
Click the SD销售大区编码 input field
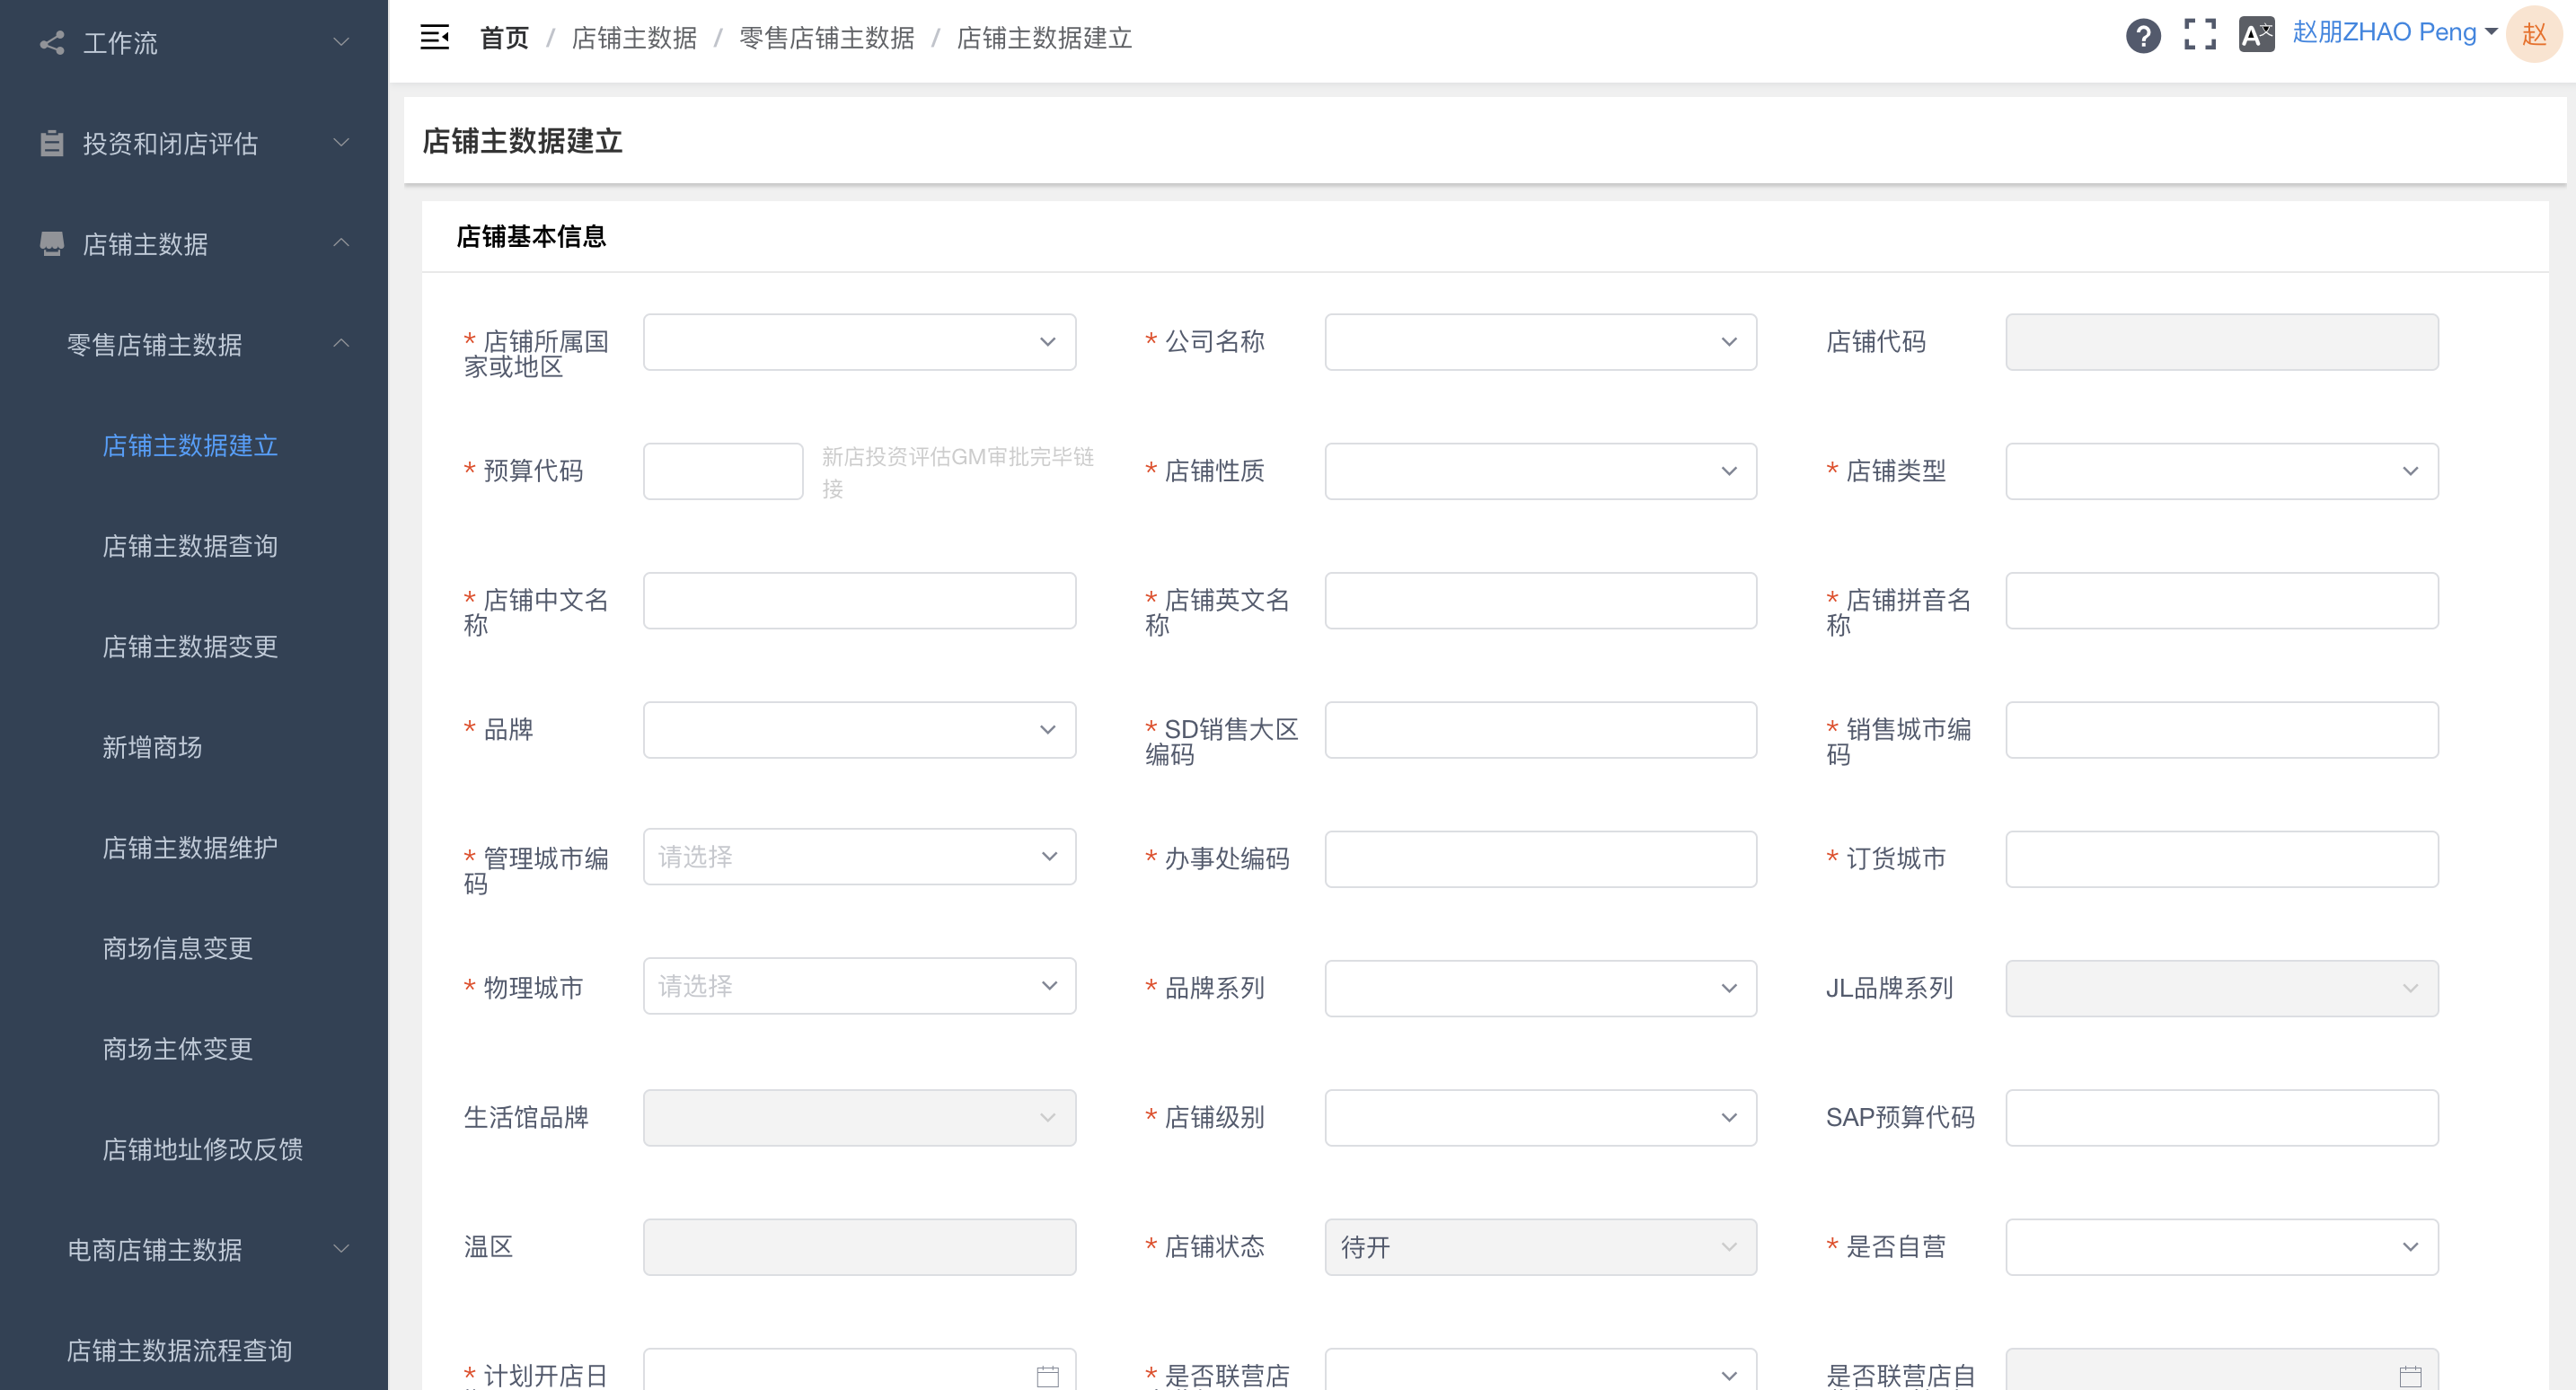(1540, 730)
